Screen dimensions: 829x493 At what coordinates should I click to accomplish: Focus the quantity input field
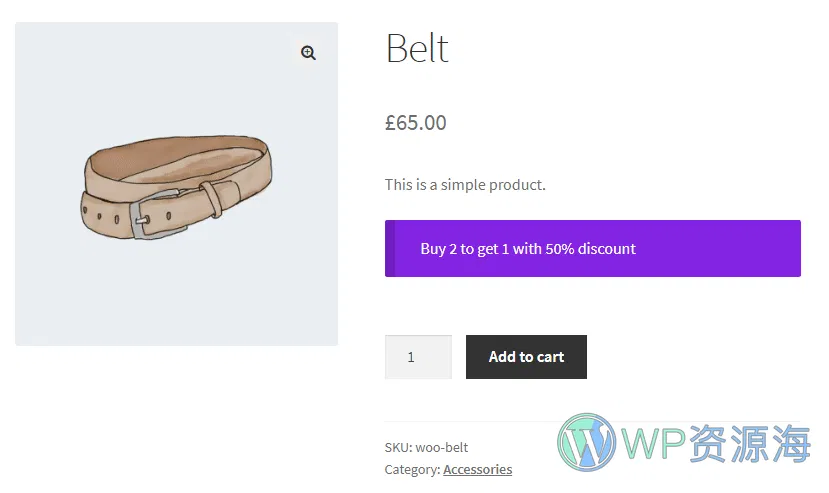tap(417, 357)
